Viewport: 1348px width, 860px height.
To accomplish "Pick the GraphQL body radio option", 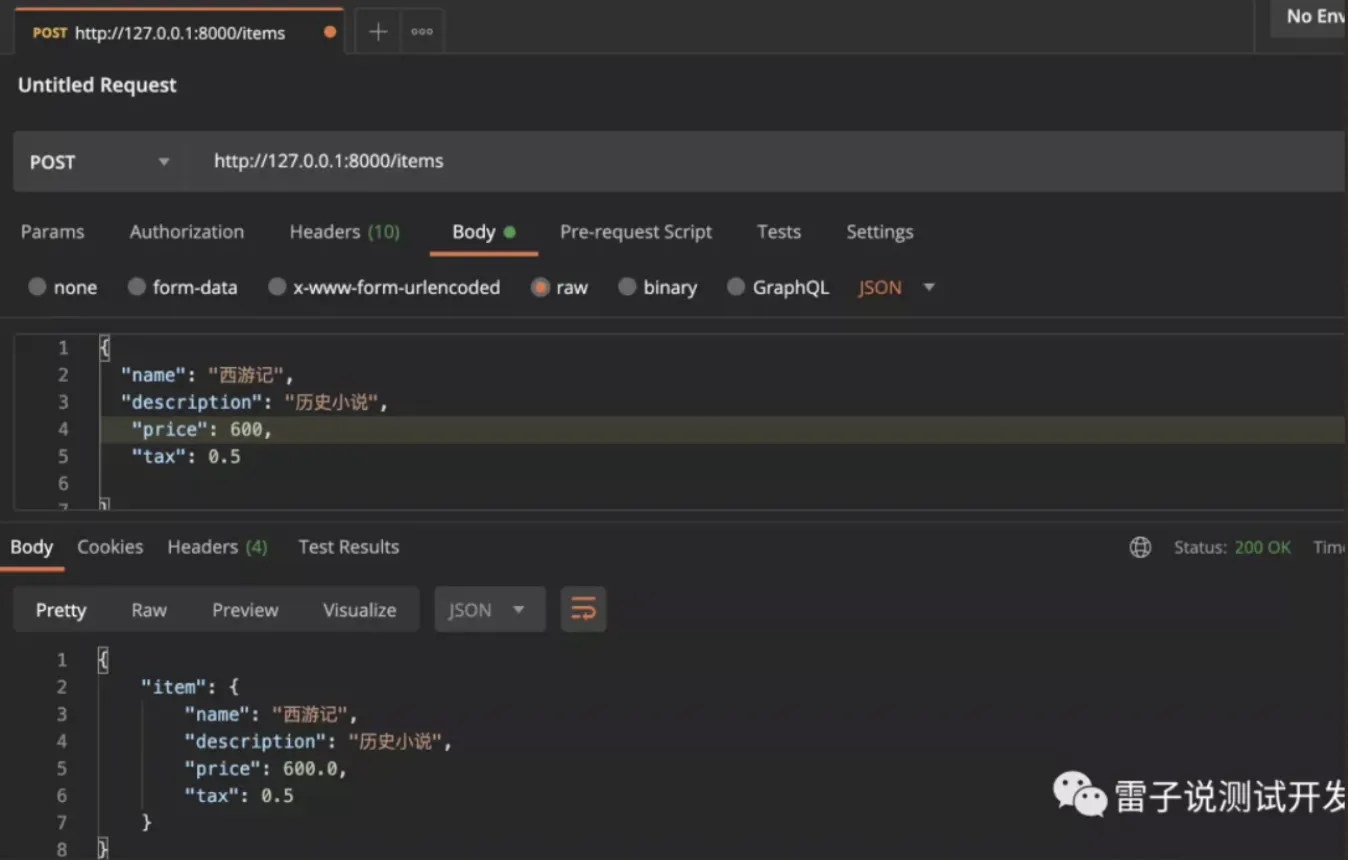I will [736, 287].
